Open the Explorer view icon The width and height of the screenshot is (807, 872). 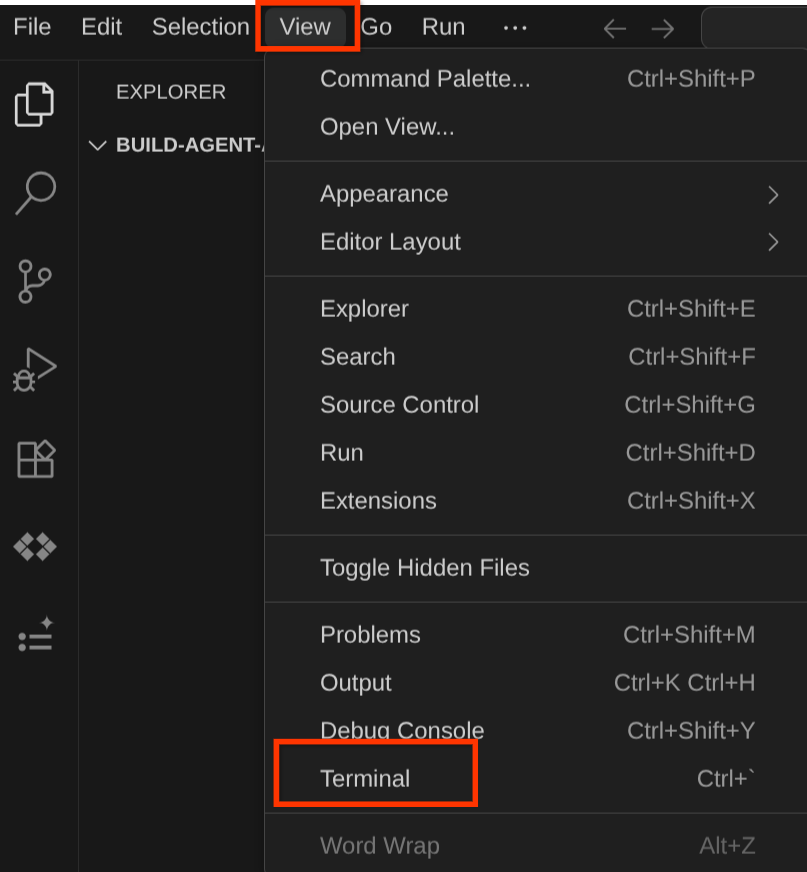[x=36, y=104]
